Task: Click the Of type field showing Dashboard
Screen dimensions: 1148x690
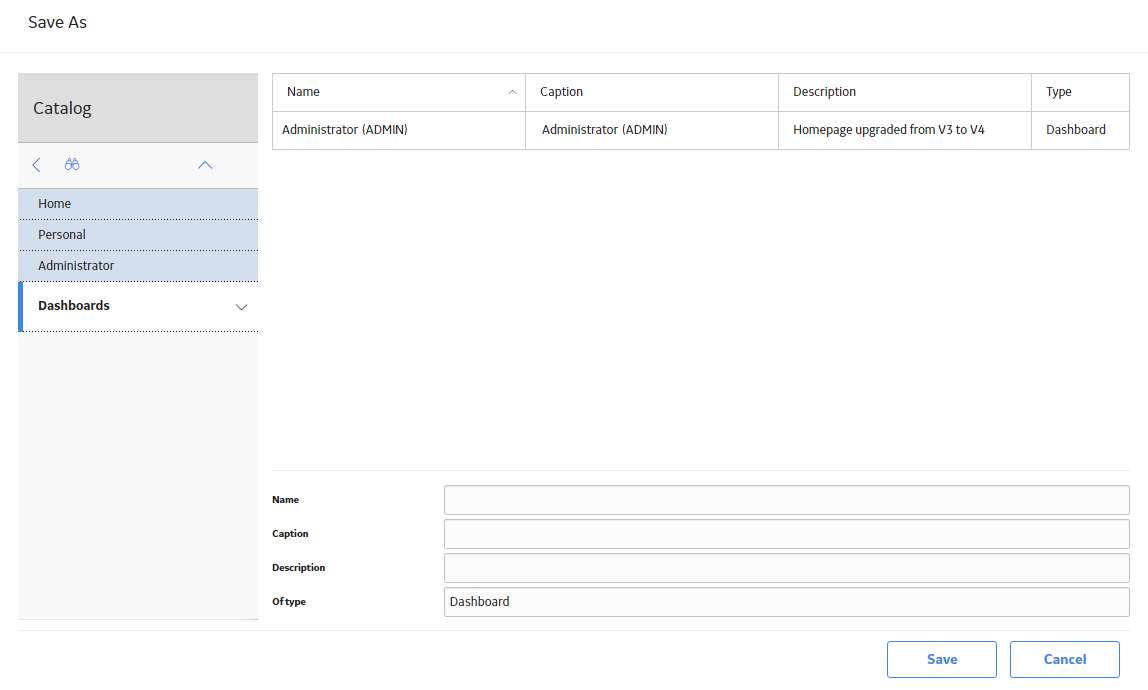Action: click(786, 601)
